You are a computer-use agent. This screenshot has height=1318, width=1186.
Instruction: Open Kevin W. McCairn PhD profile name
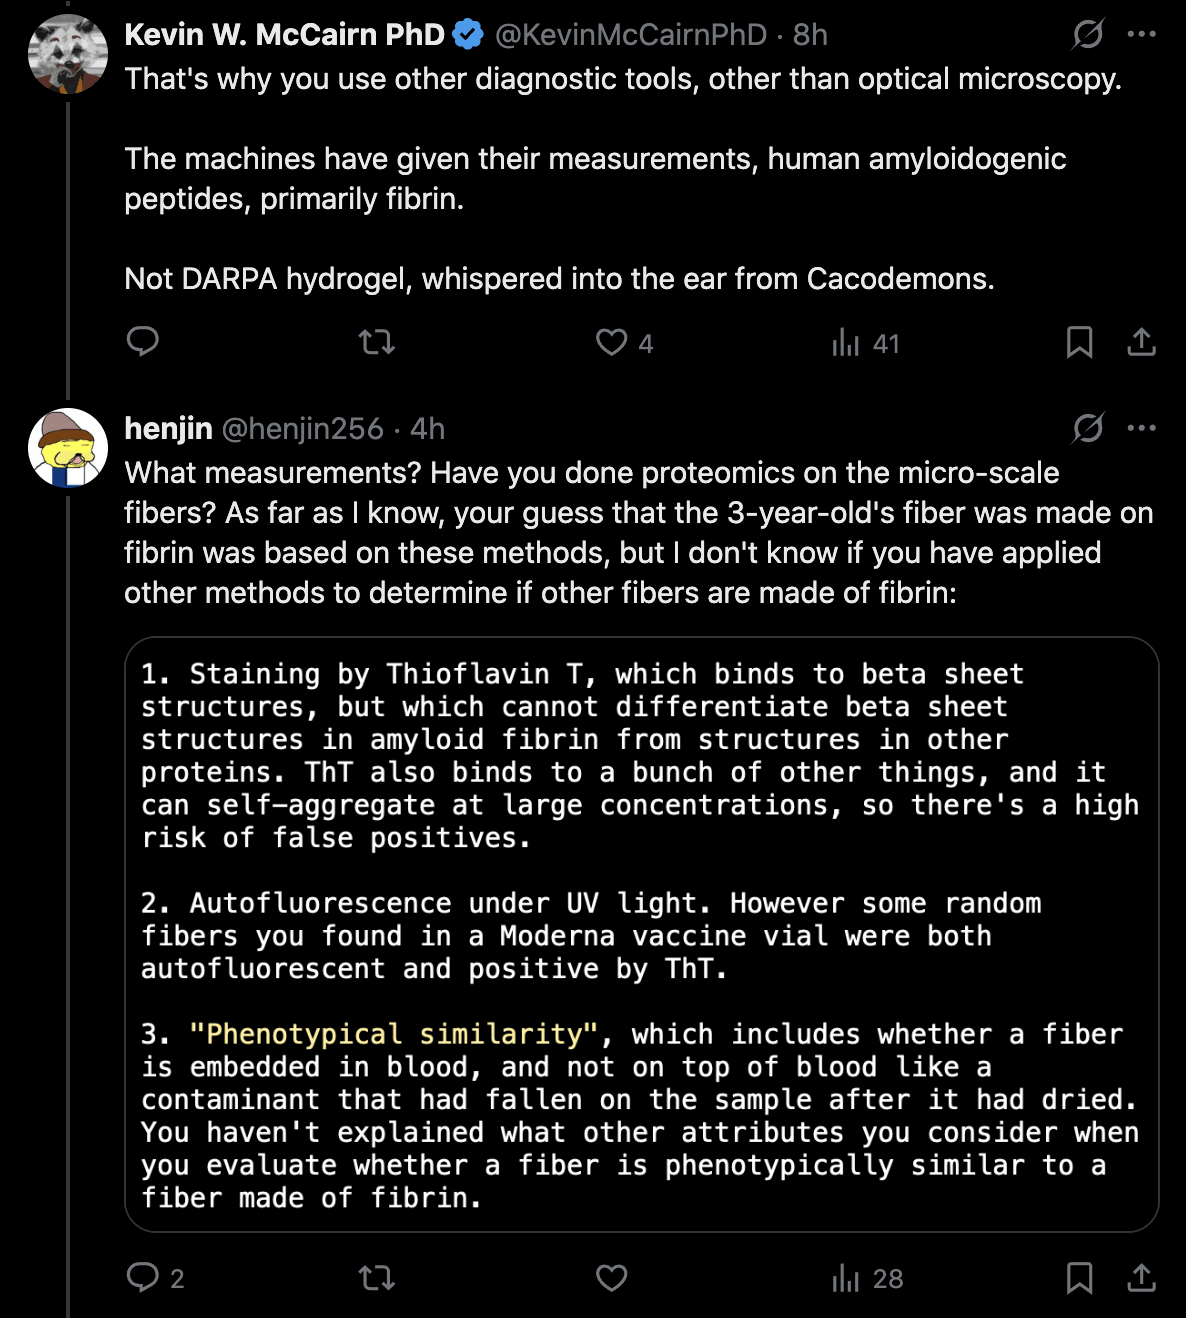point(284,35)
